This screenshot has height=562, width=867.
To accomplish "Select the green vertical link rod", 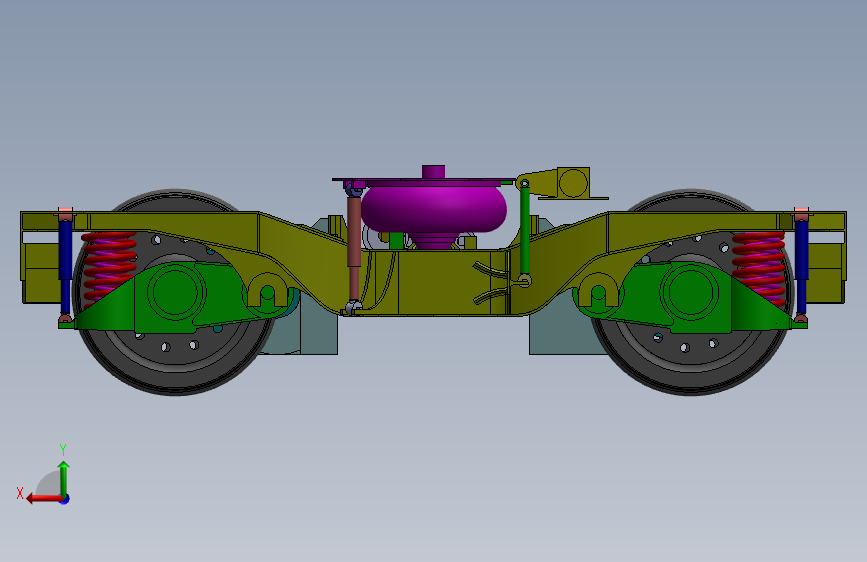I will click(x=524, y=231).
